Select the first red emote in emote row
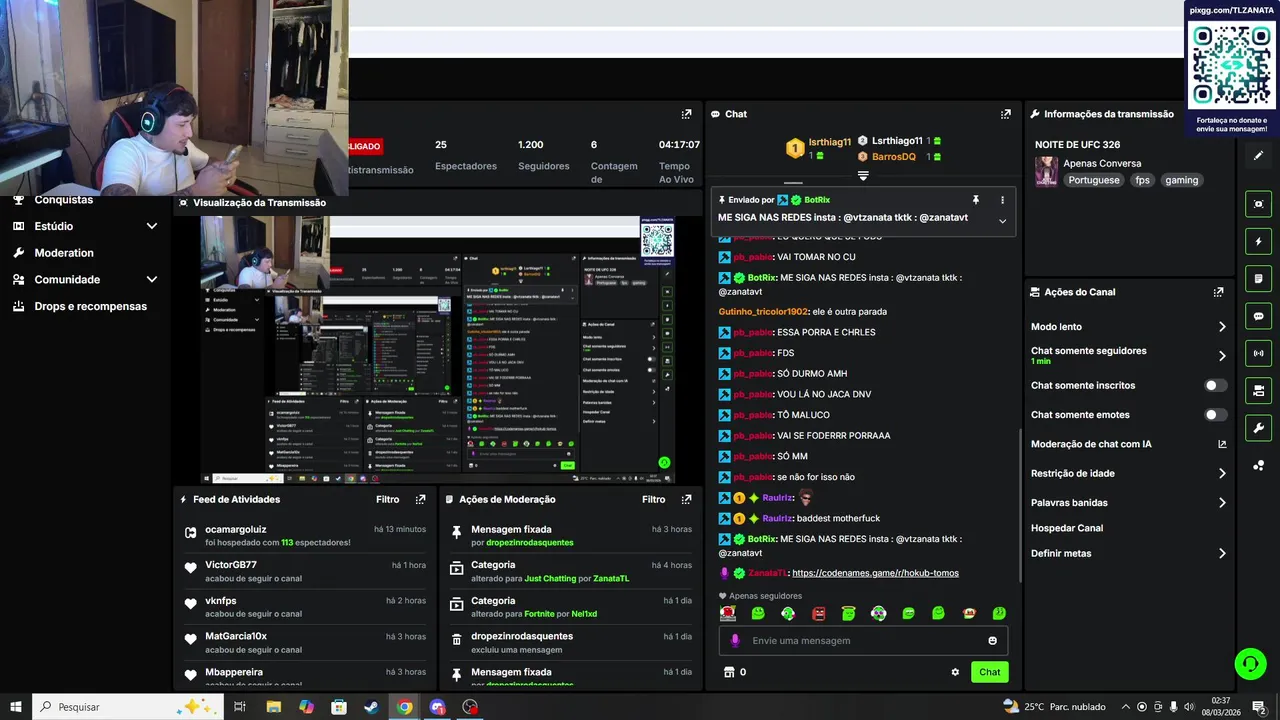This screenshot has height=720, width=1280. point(728,613)
